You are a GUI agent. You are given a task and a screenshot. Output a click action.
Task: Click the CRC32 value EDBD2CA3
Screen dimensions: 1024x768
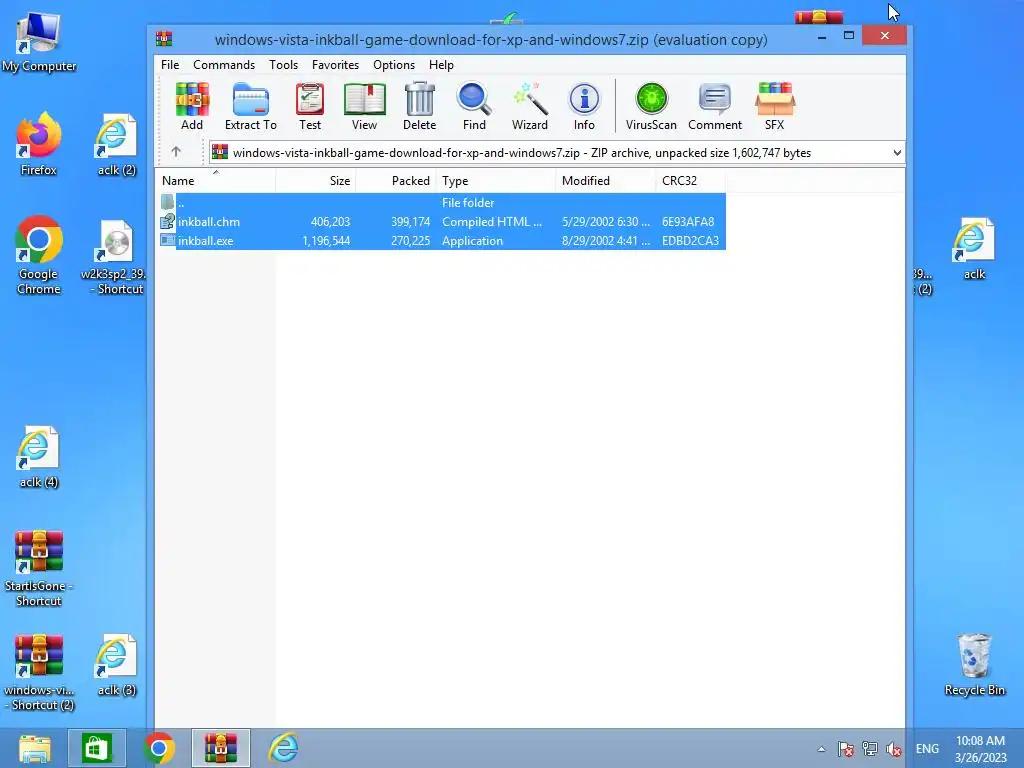pos(690,240)
